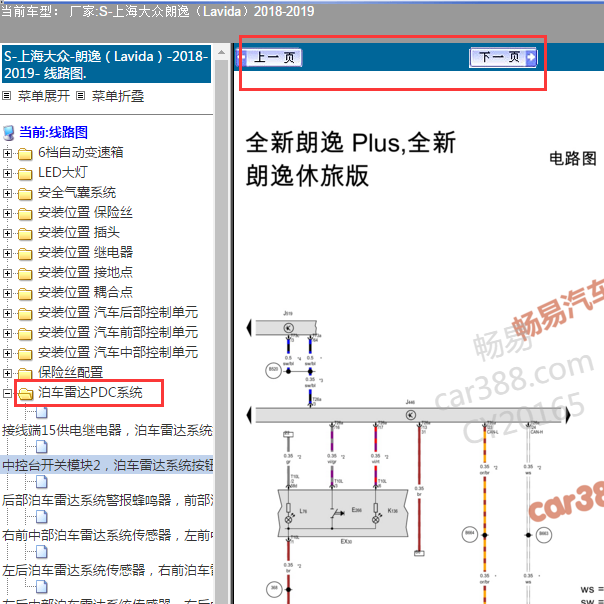The height and width of the screenshot is (604, 604).
Task: Open 接线端15供电继电器，泊车雷达系统 diagram
Action: tap(107, 430)
